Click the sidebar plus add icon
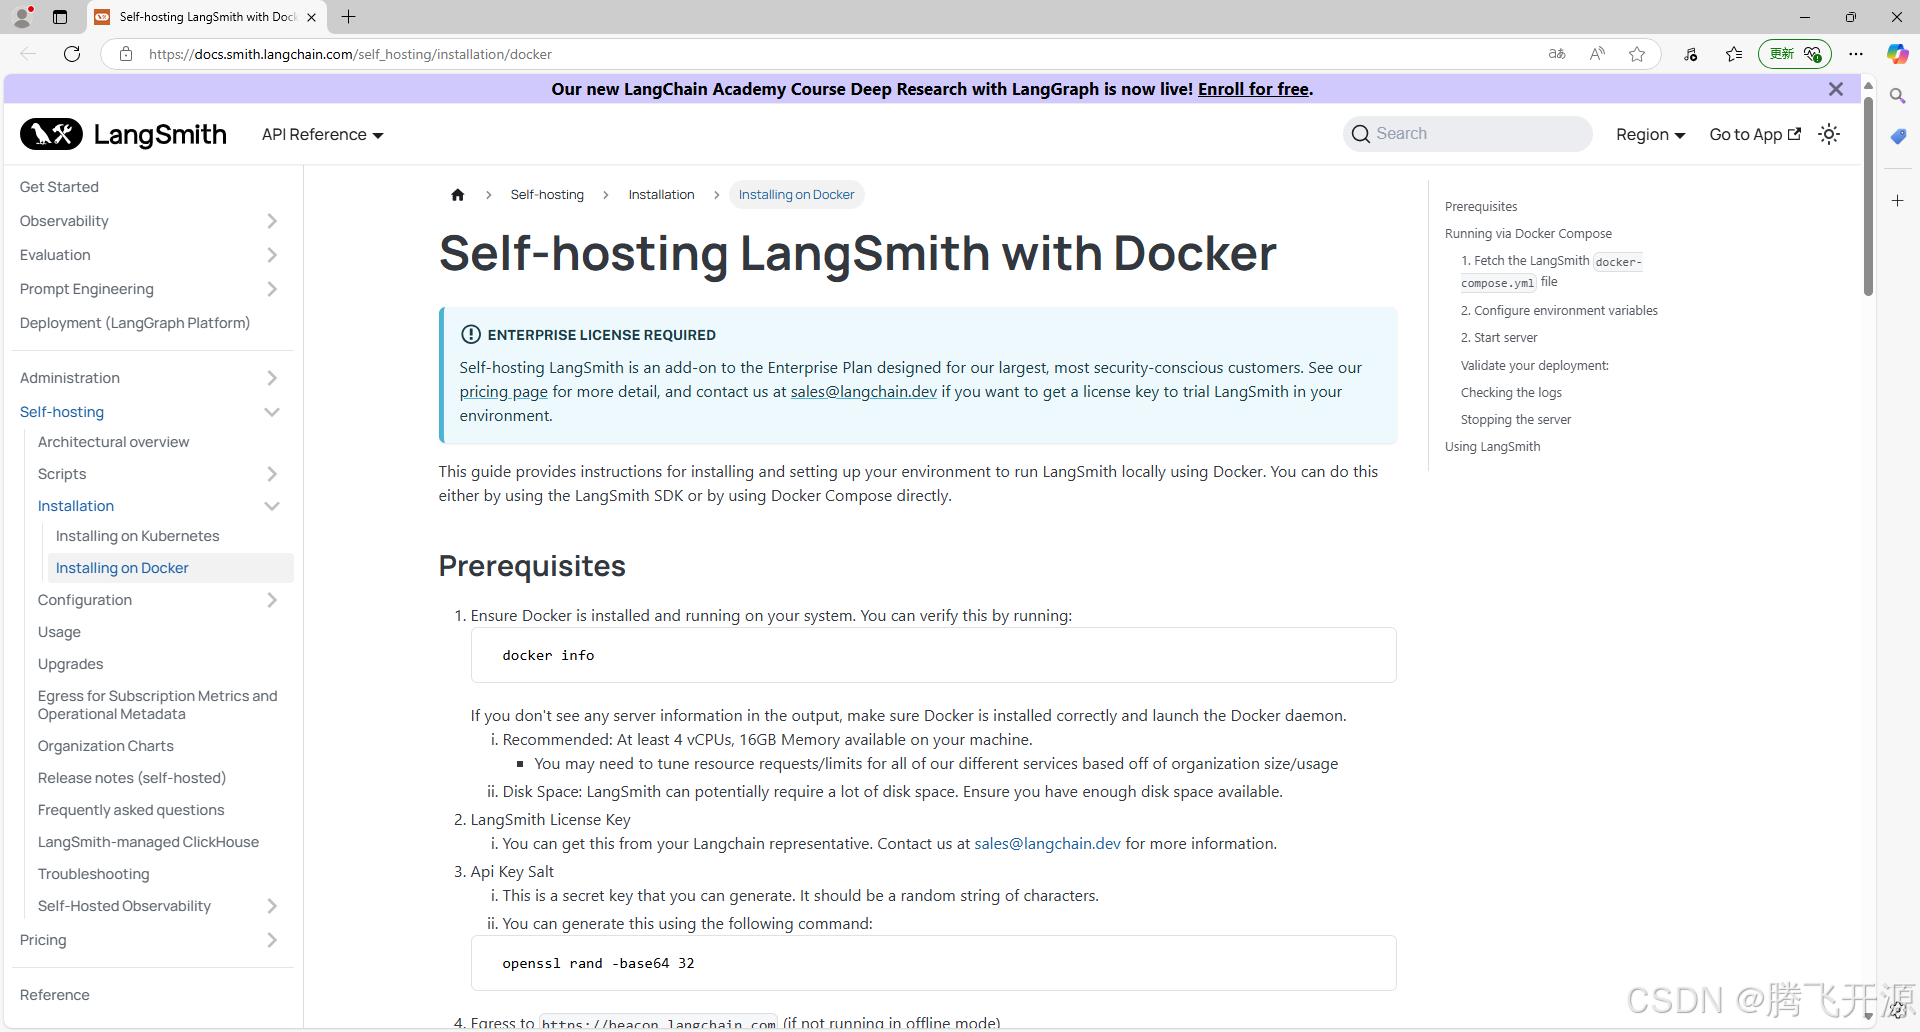 point(1897,201)
